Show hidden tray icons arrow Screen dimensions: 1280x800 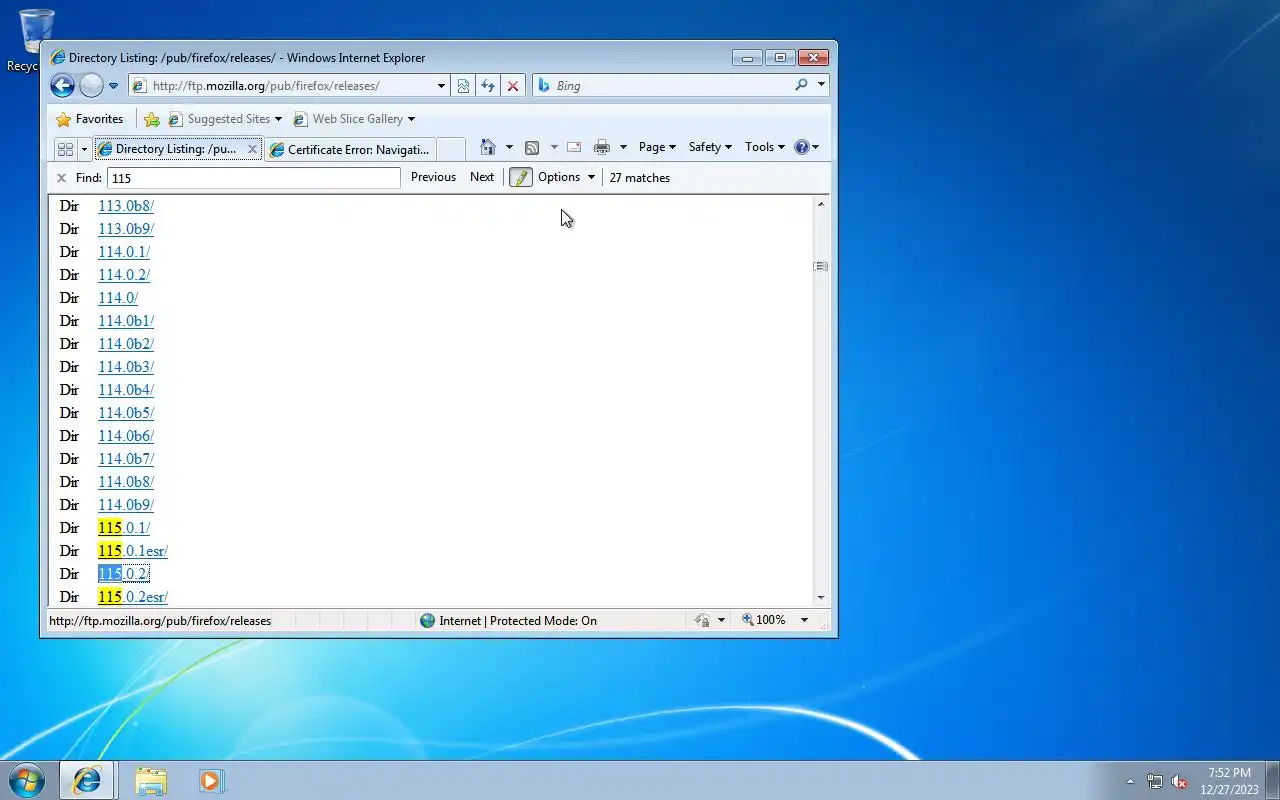[x=1131, y=782]
